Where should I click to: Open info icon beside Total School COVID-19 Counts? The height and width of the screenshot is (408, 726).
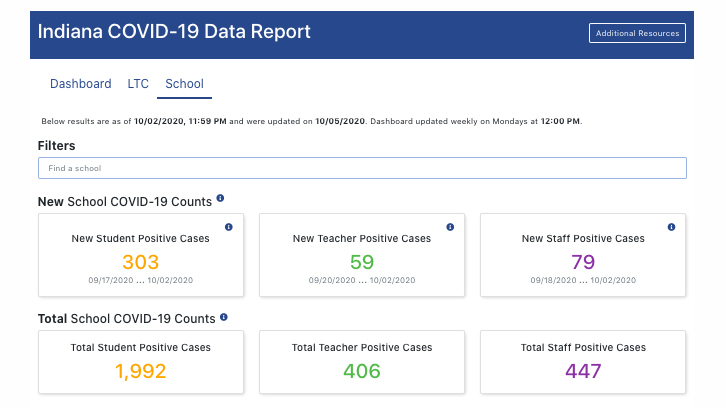tap(224, 317)
